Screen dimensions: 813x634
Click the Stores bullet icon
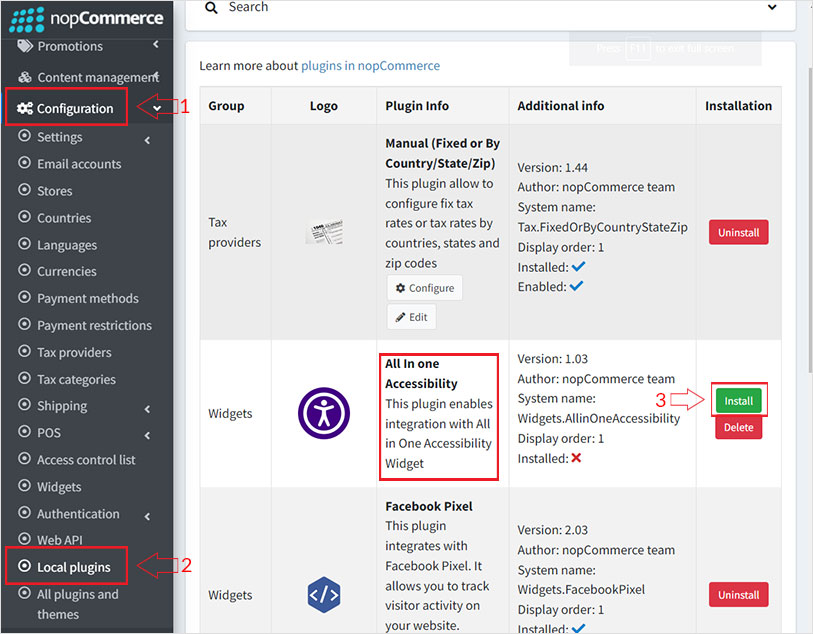[x=24, y=190]
